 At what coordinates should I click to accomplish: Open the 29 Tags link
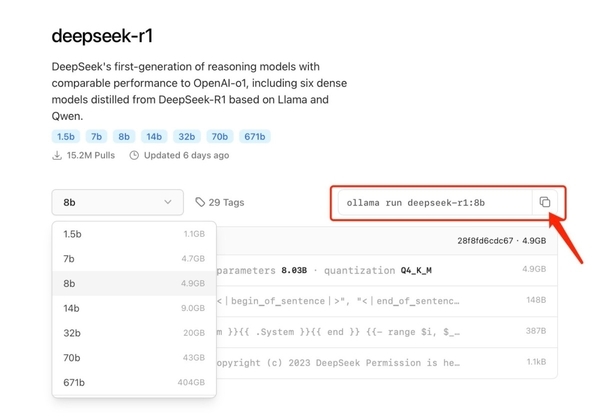226,202
